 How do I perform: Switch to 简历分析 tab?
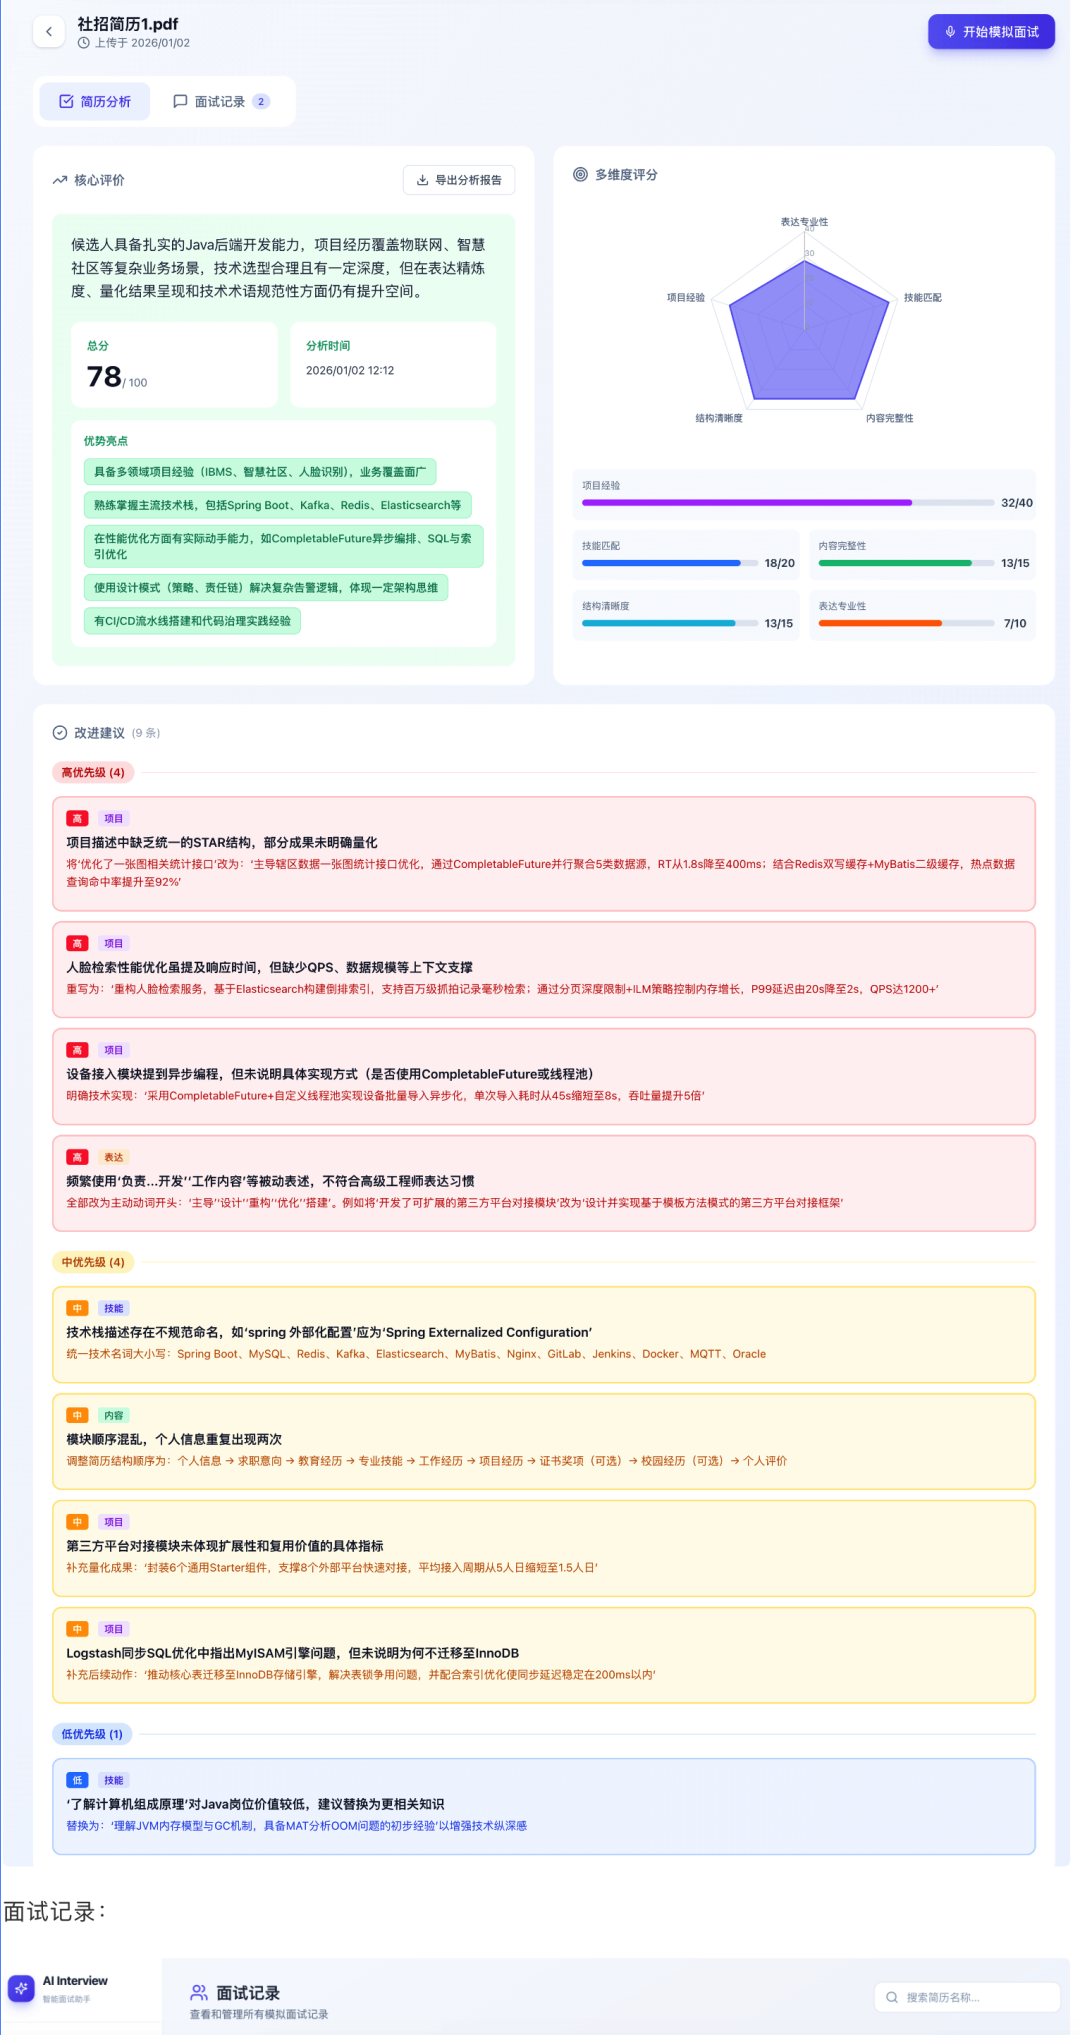95,101
